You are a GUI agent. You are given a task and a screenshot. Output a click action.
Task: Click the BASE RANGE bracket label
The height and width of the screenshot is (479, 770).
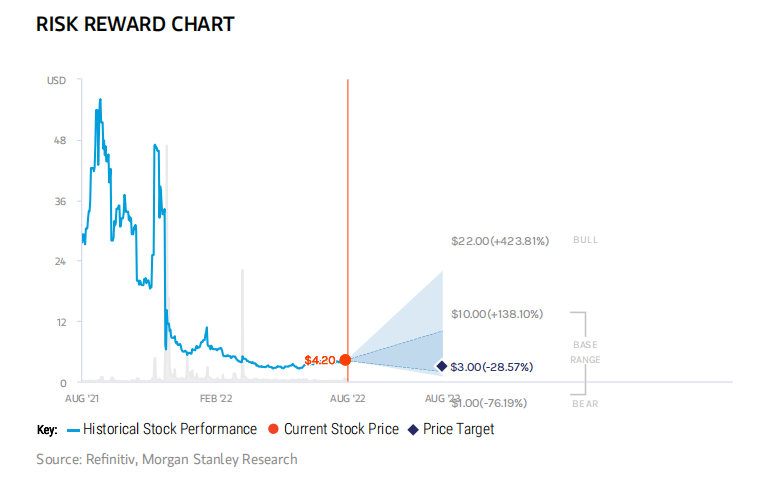tap(584, 351)
